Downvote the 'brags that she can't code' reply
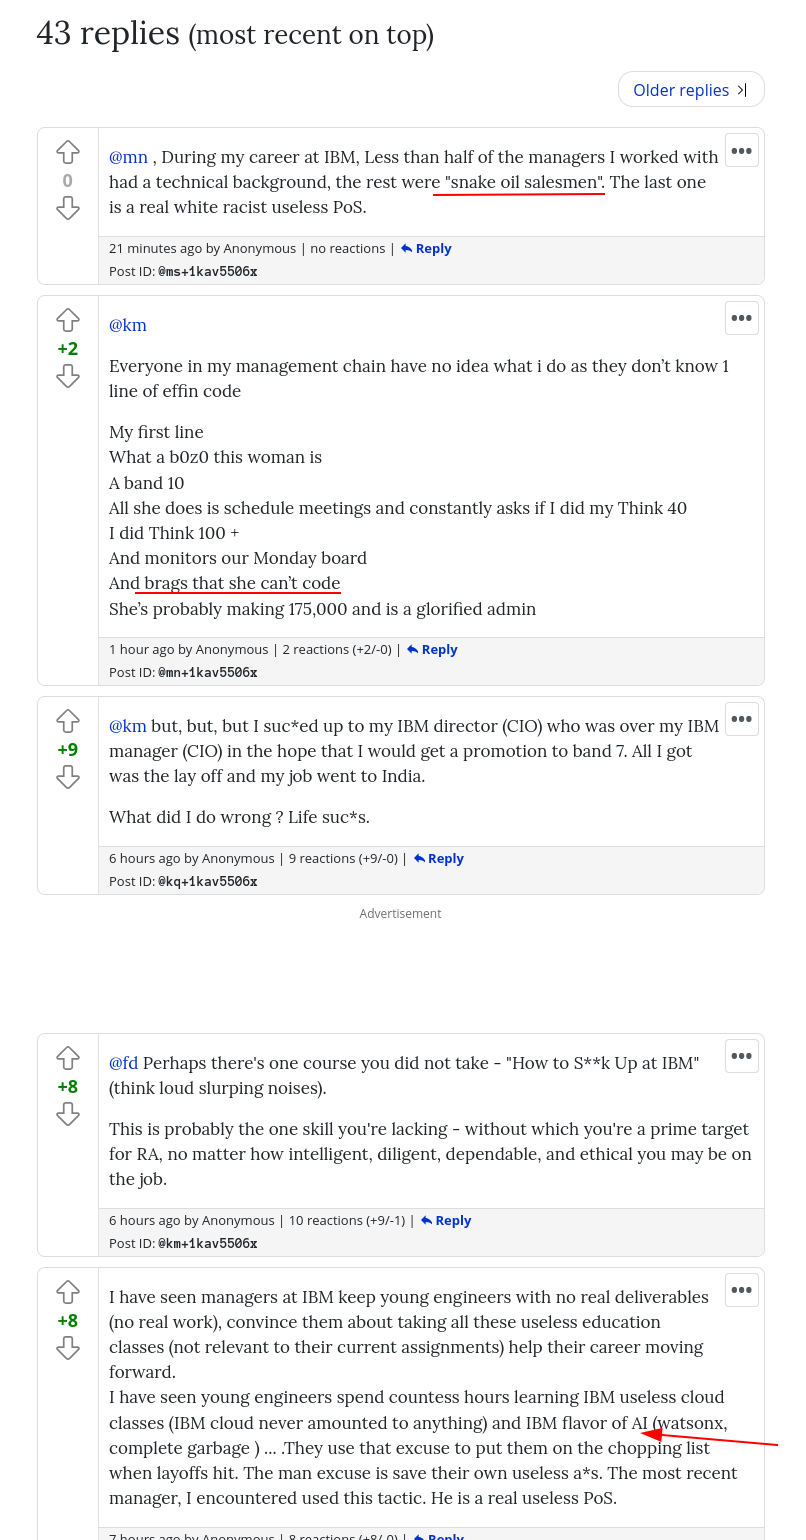The width and height of the screenshot is (806, 1540). pos(68,376)
